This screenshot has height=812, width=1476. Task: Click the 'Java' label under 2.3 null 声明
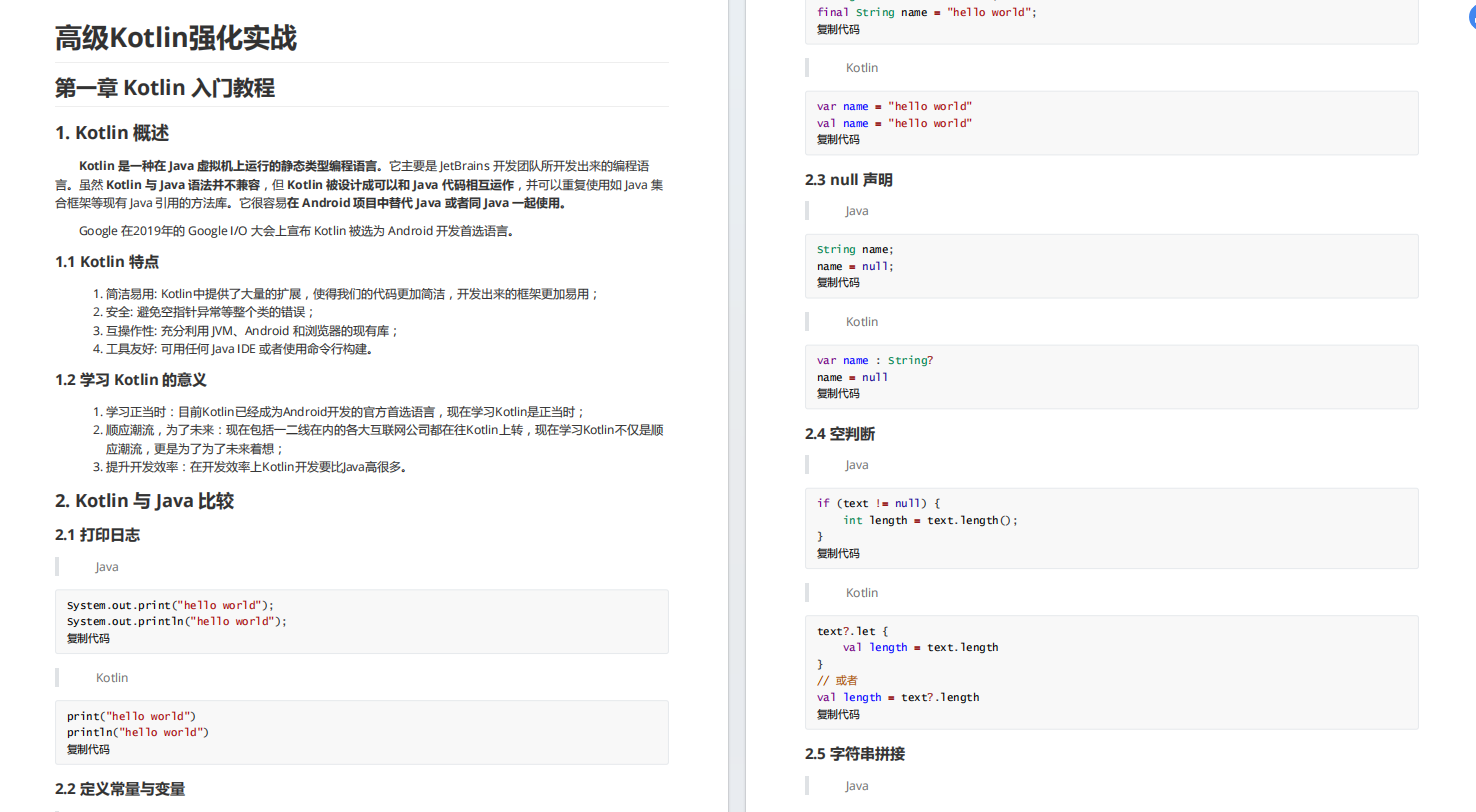point(857,211)
